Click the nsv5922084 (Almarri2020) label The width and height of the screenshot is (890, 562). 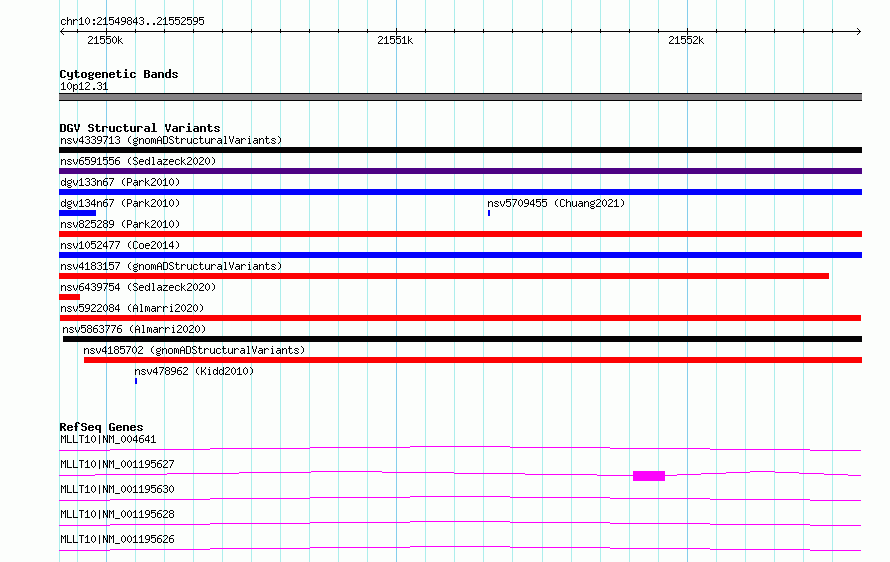[132, 308]
